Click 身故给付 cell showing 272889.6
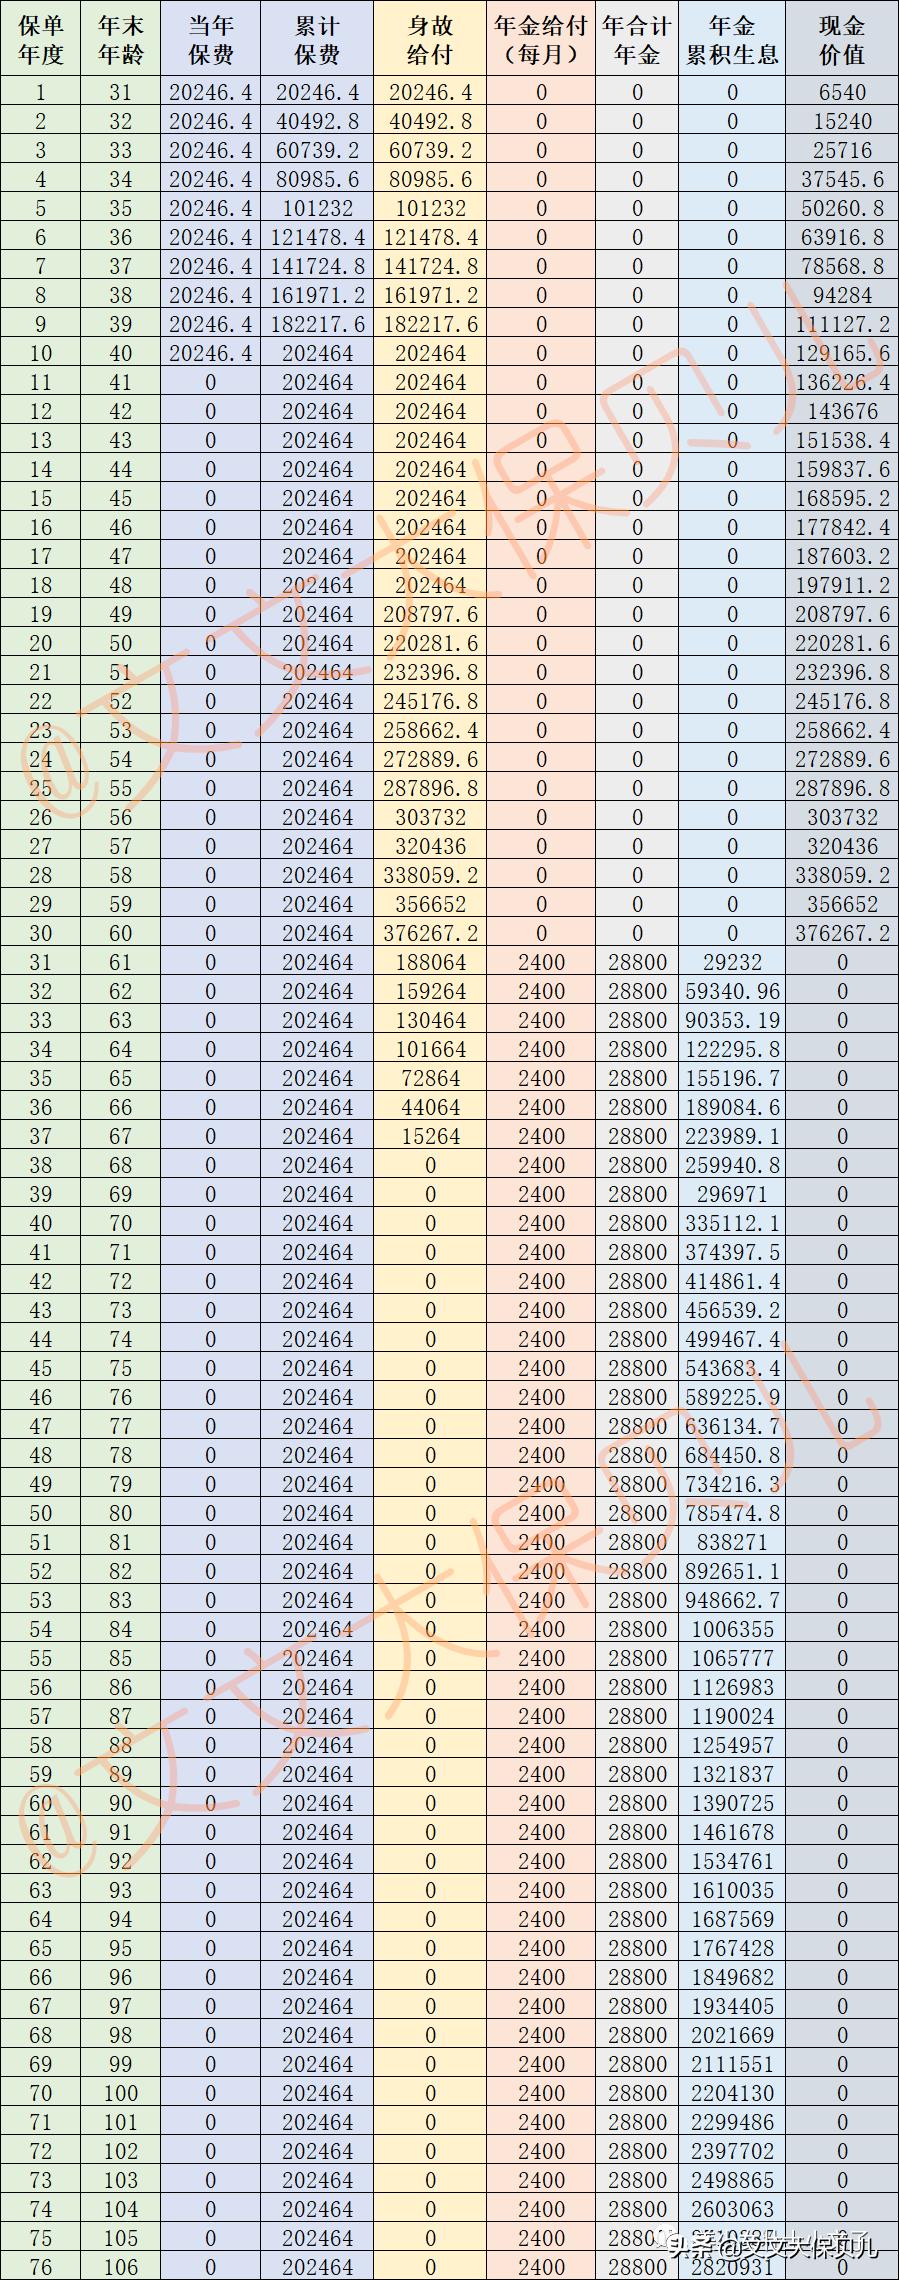Image resolution: width=899 pixels, height=2280 pixels. pyautogui.click(x=430, y=759)
